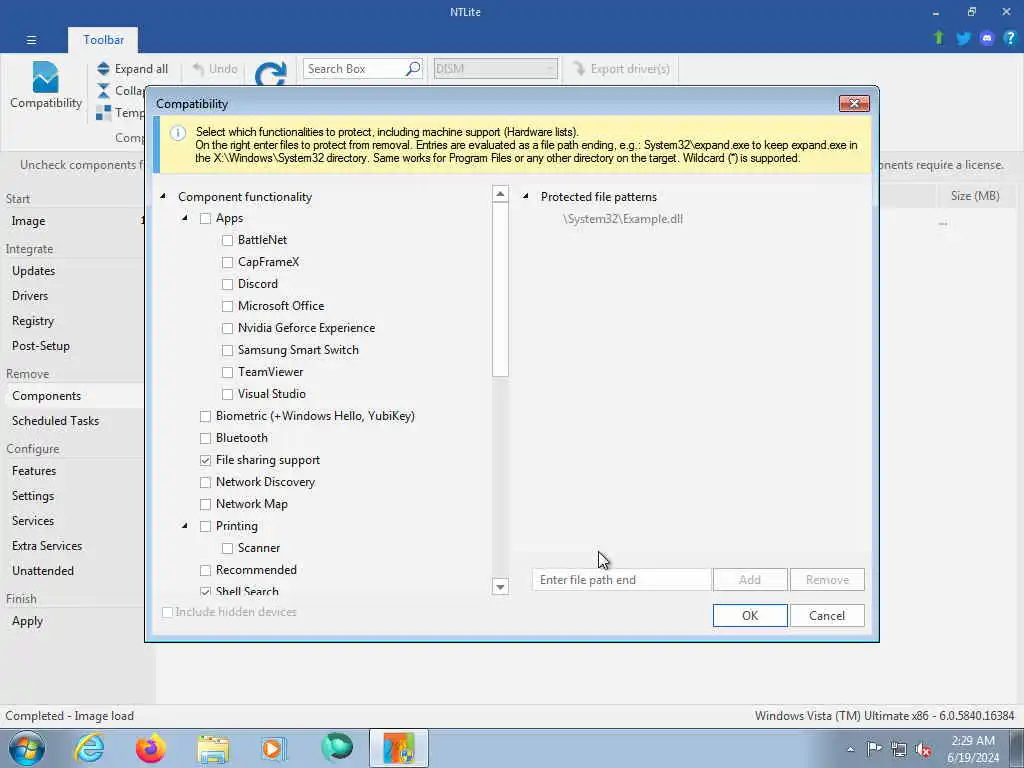This screenshot has height=768, width=1024.
Task: Check the TeamViewer checkbox
Action: tap(227, 372)
